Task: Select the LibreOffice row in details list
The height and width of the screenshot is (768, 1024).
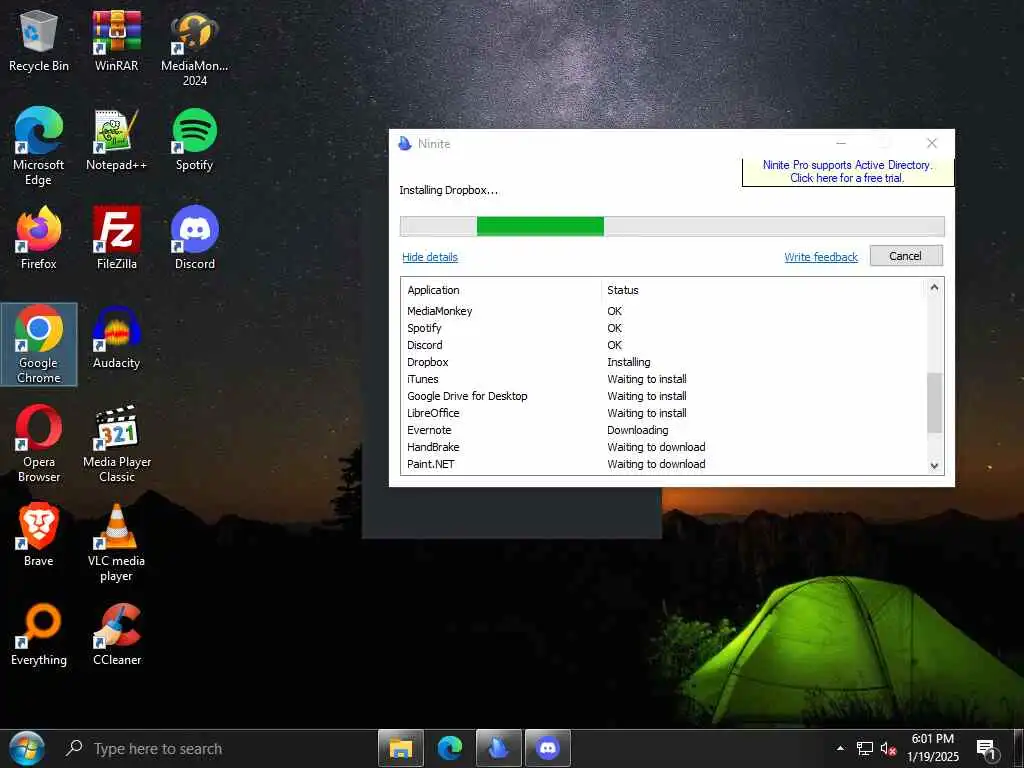Action: click(x=664, y=413)
